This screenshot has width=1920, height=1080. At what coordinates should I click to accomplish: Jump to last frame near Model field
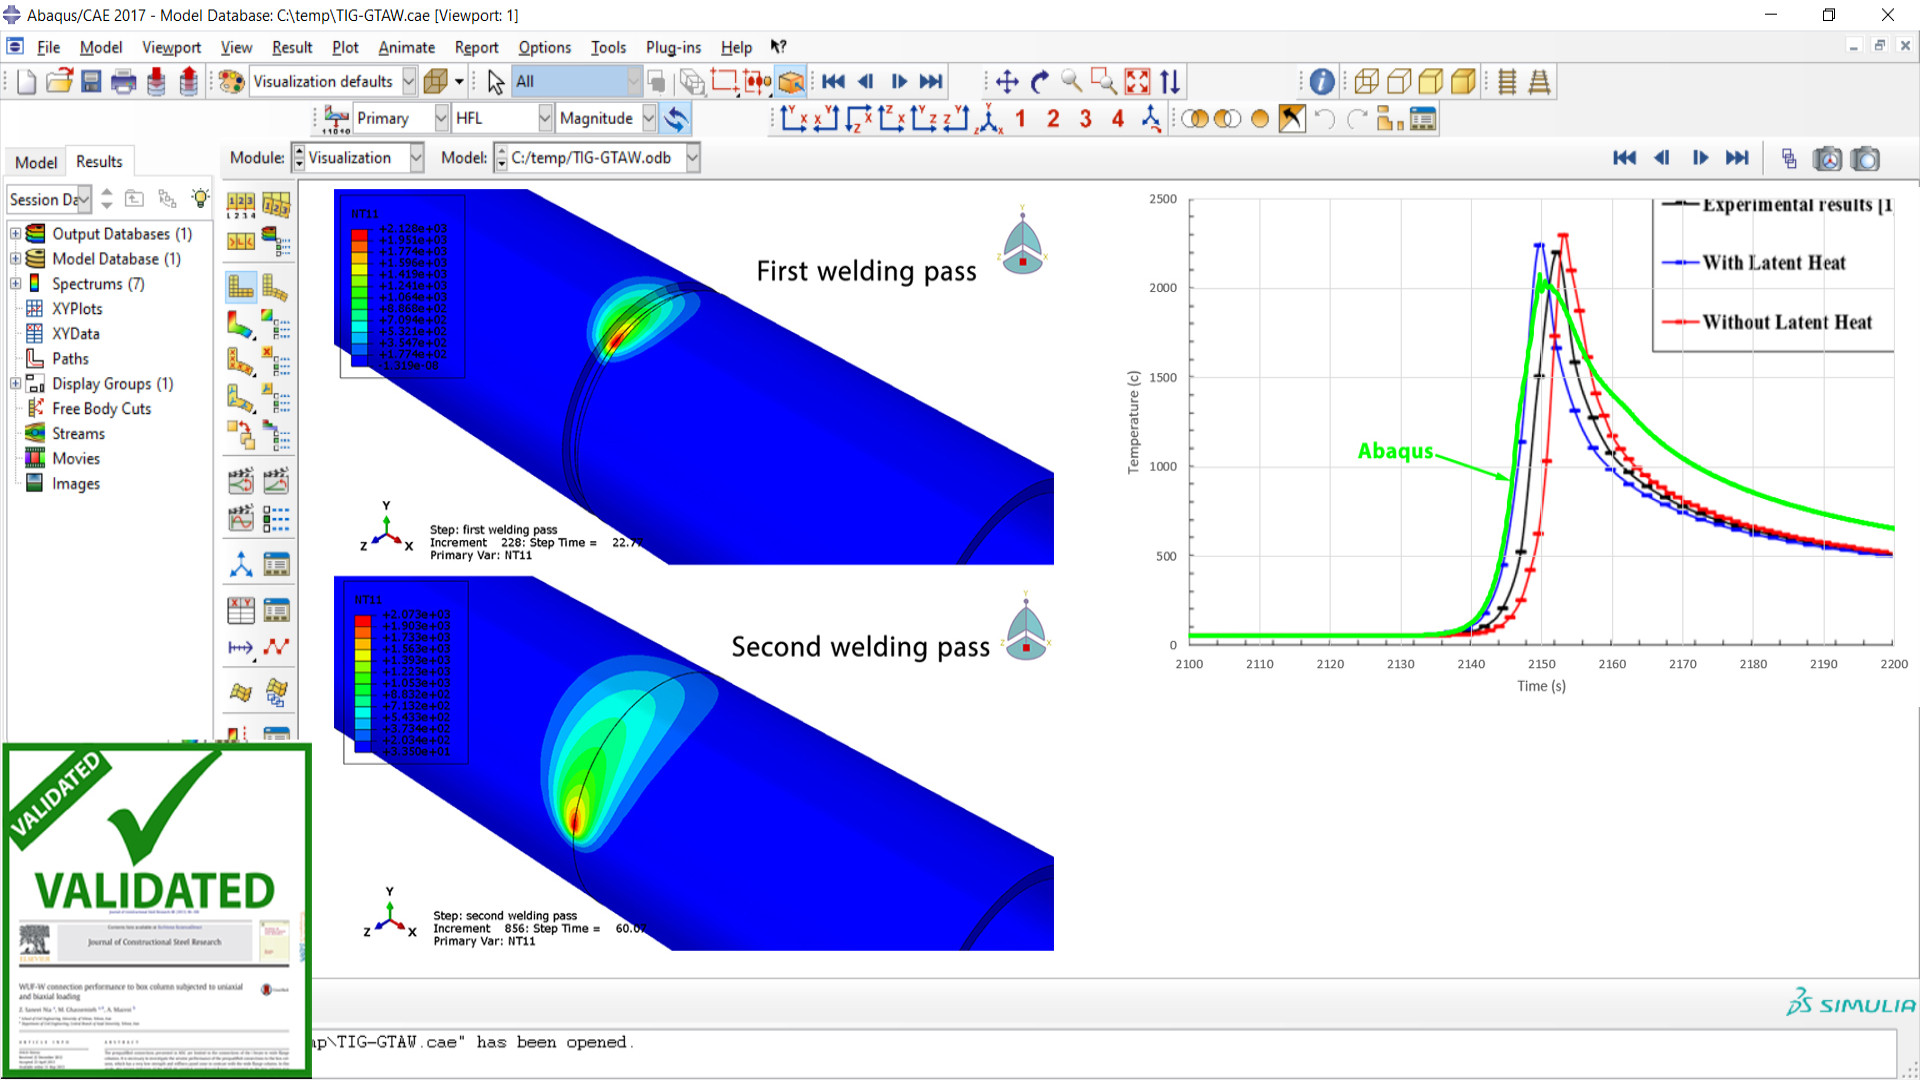pos(1737,158)
